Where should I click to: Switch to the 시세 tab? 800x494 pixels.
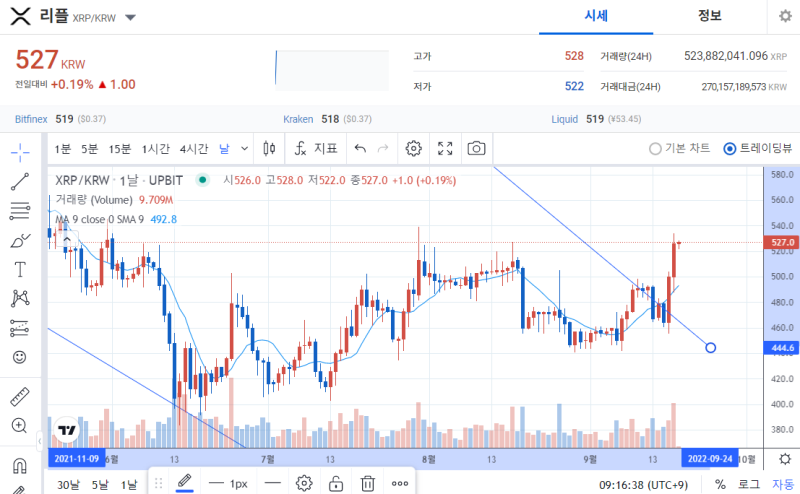point(596,16)
